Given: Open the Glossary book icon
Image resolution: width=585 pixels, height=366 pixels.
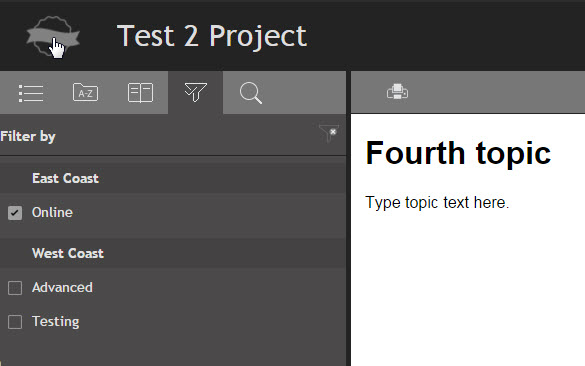Looking at the screenshot, I should click(x=140, y=93).
